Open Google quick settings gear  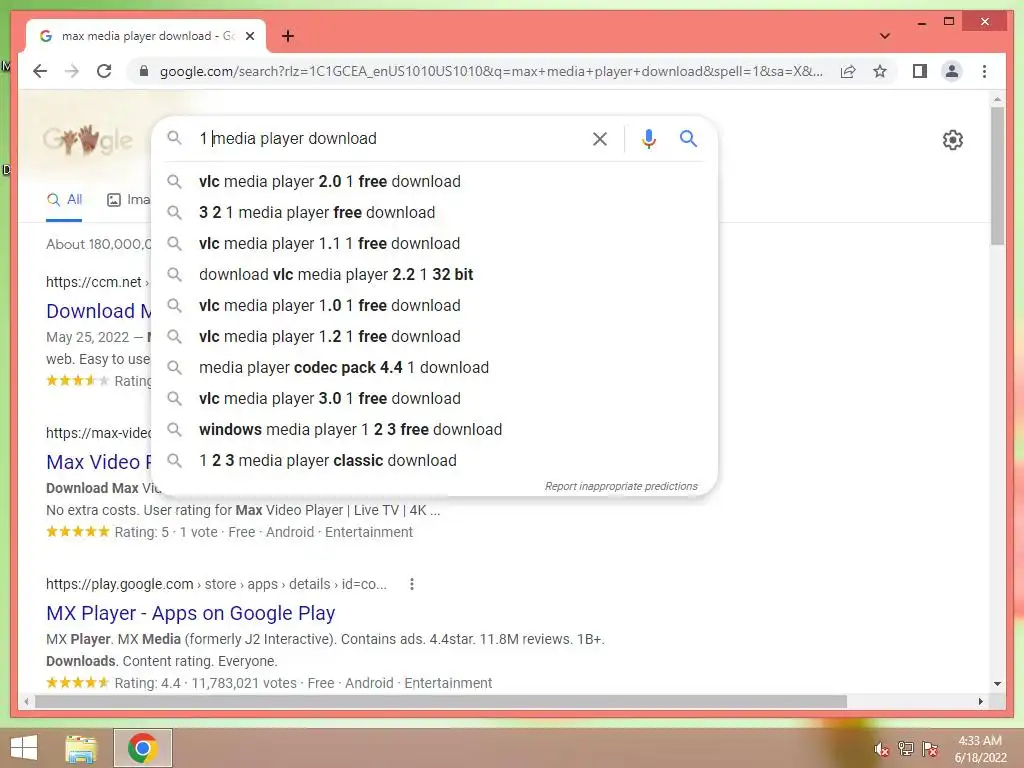(952, 140)
